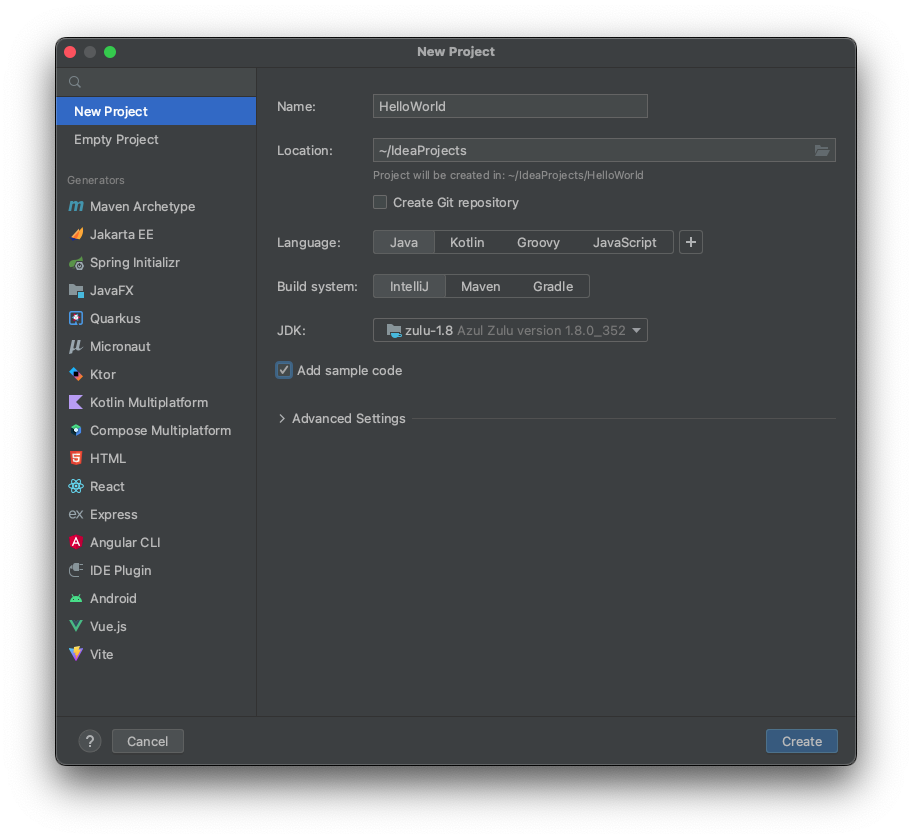Choose the Angular CLI generator label
912x839 pixels.
(125, 542)
